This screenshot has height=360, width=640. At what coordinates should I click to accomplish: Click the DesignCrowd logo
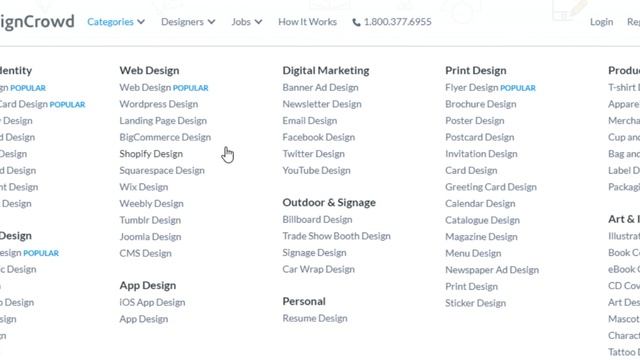point(37,22)
